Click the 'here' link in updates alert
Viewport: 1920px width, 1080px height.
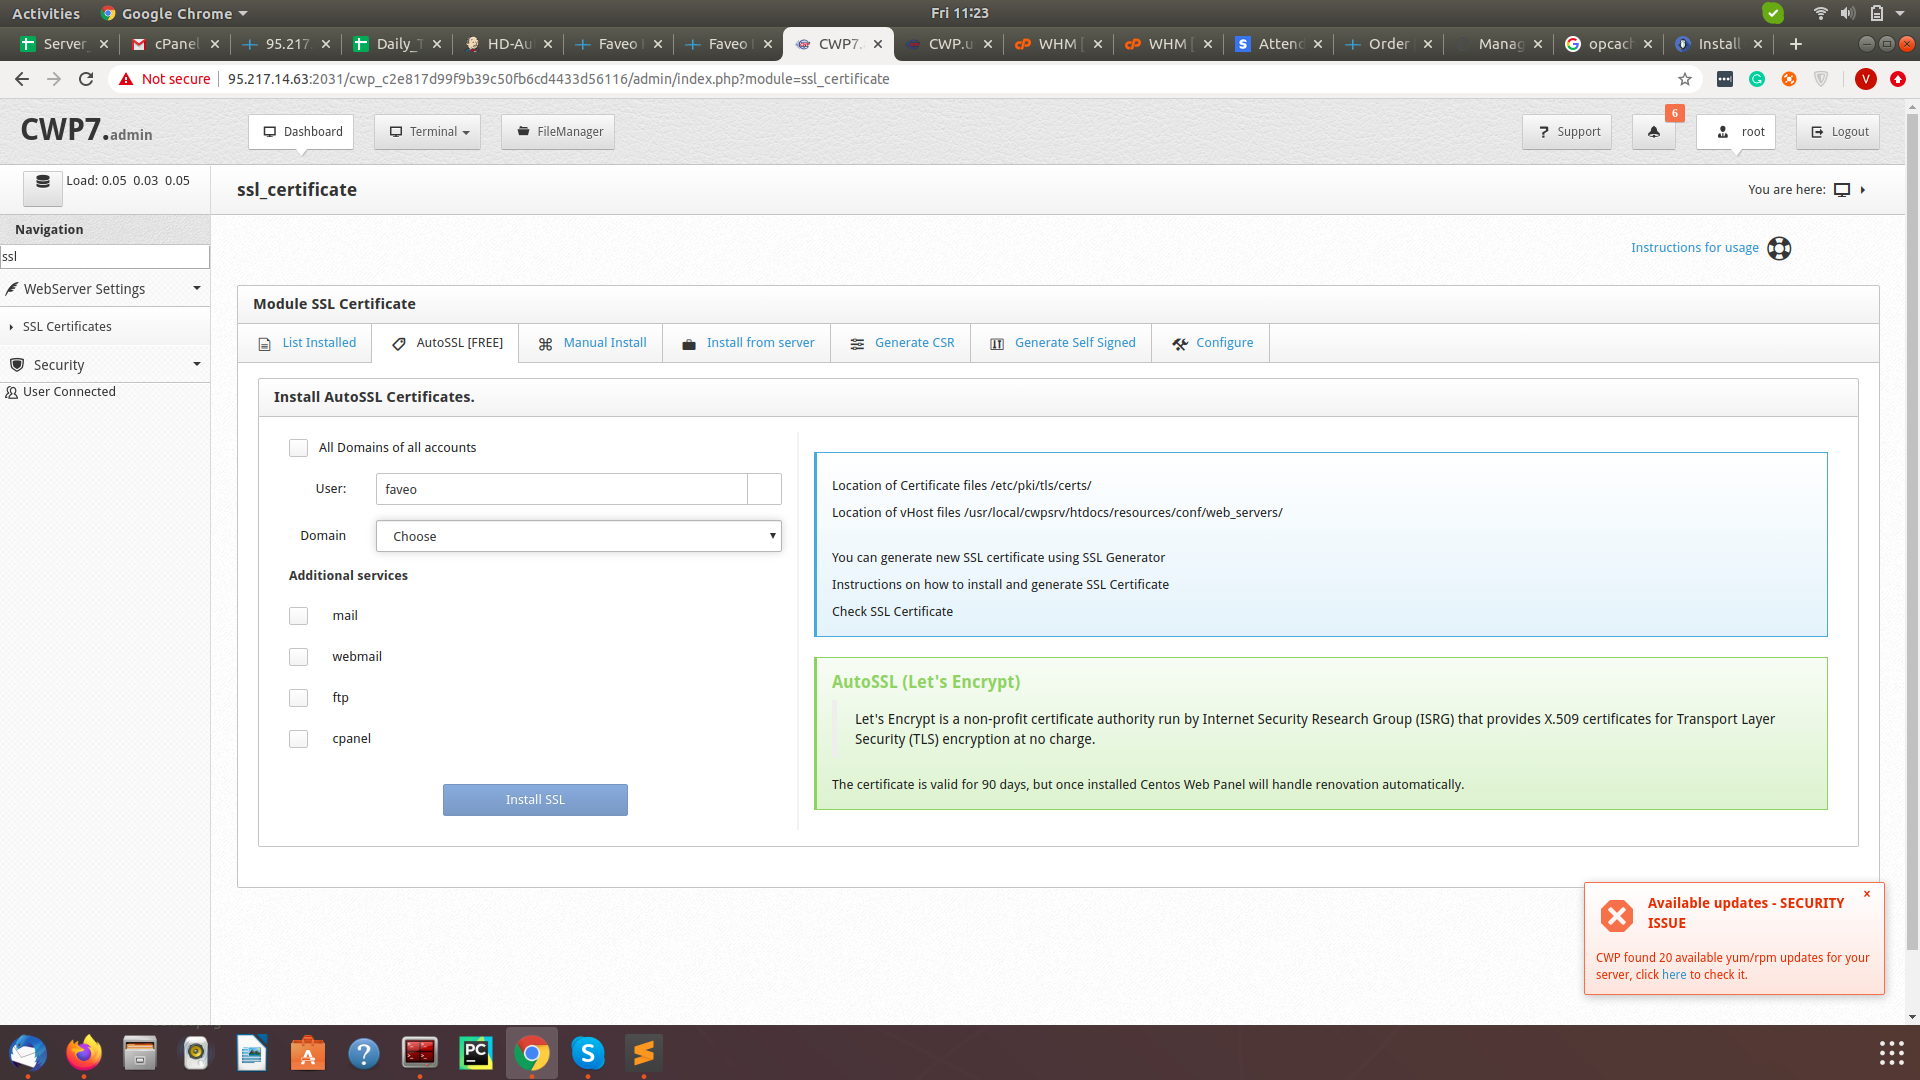(1673, 975)
